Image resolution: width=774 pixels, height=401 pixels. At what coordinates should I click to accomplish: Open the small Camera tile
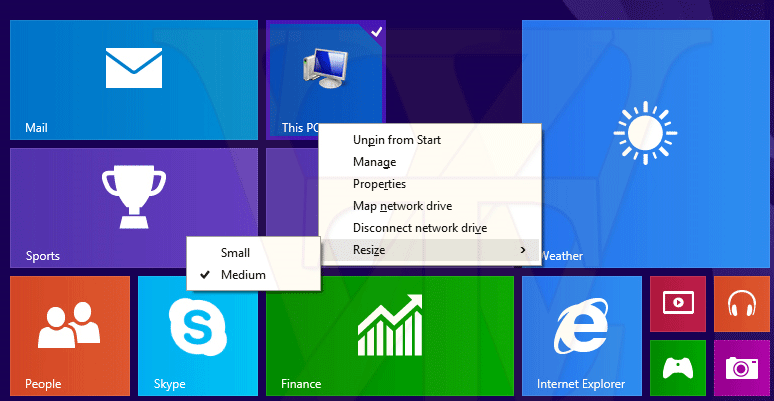[742, 368]
